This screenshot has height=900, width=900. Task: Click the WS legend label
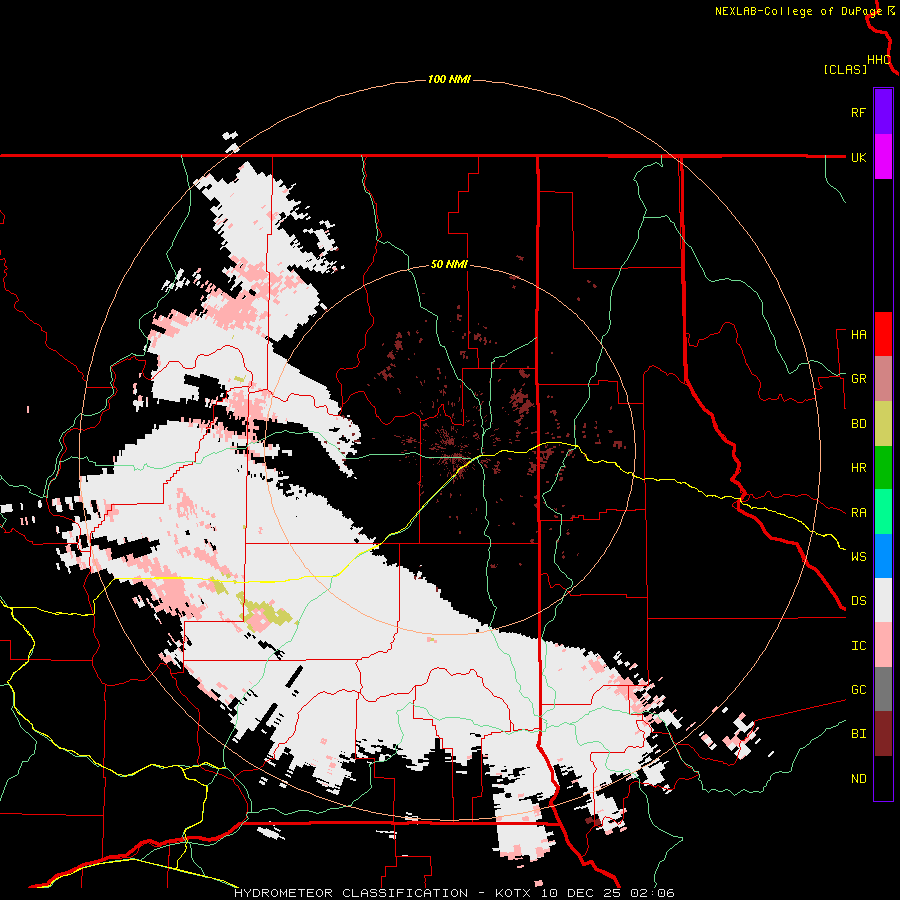[x=858, y=557]
